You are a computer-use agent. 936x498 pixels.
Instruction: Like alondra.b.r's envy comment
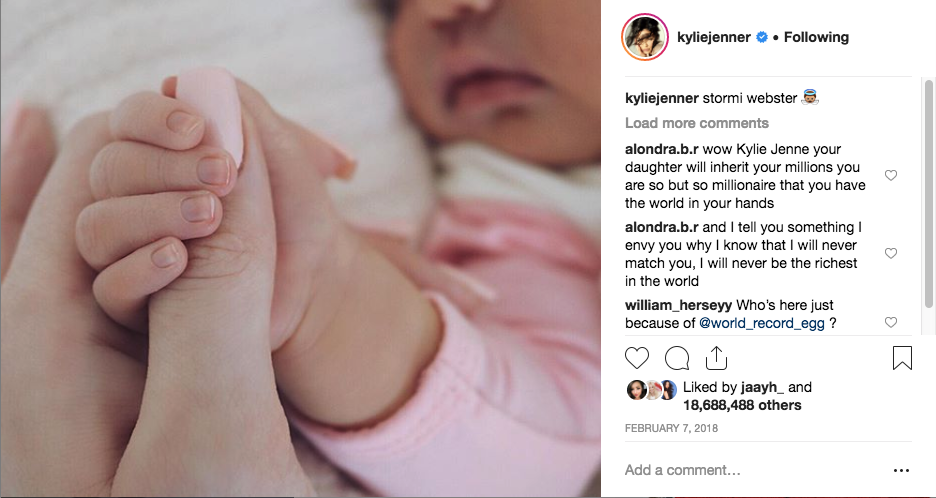tap(891, 254)
